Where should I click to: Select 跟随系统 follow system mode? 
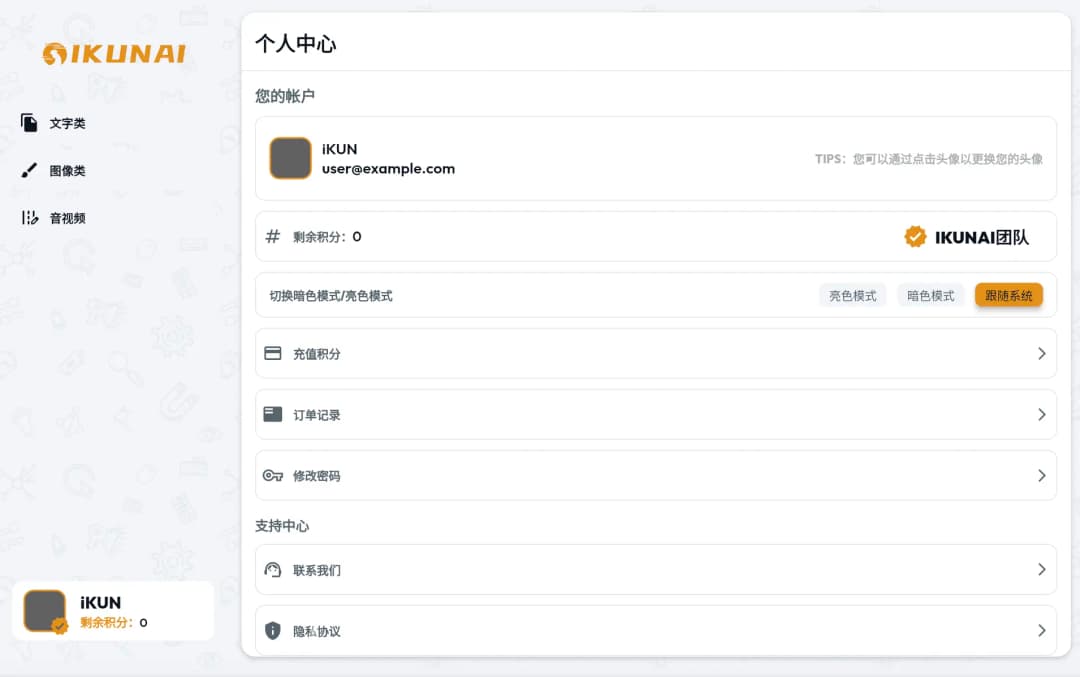(1008, 296)
